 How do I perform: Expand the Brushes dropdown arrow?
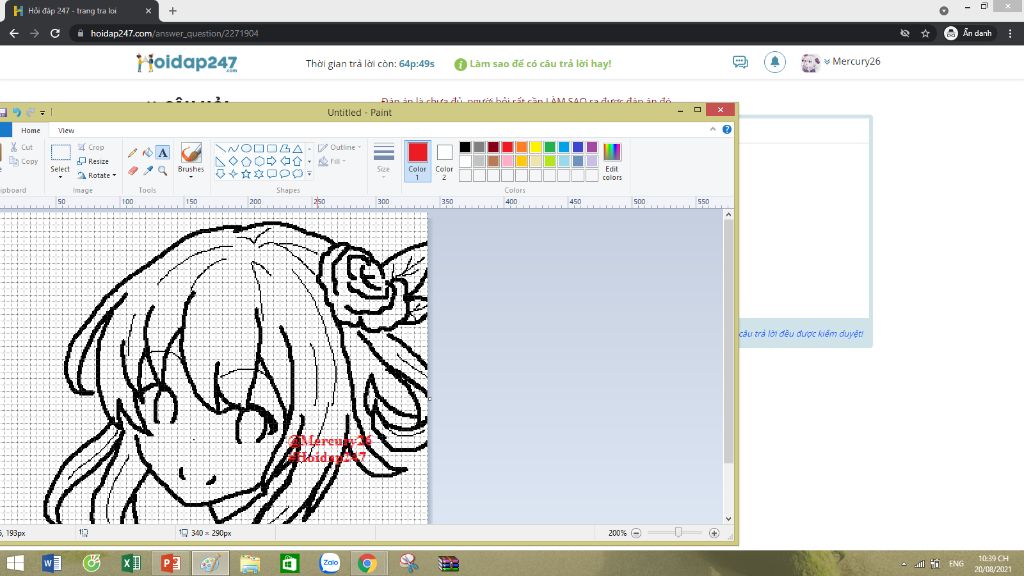click(x=191, y=176)
